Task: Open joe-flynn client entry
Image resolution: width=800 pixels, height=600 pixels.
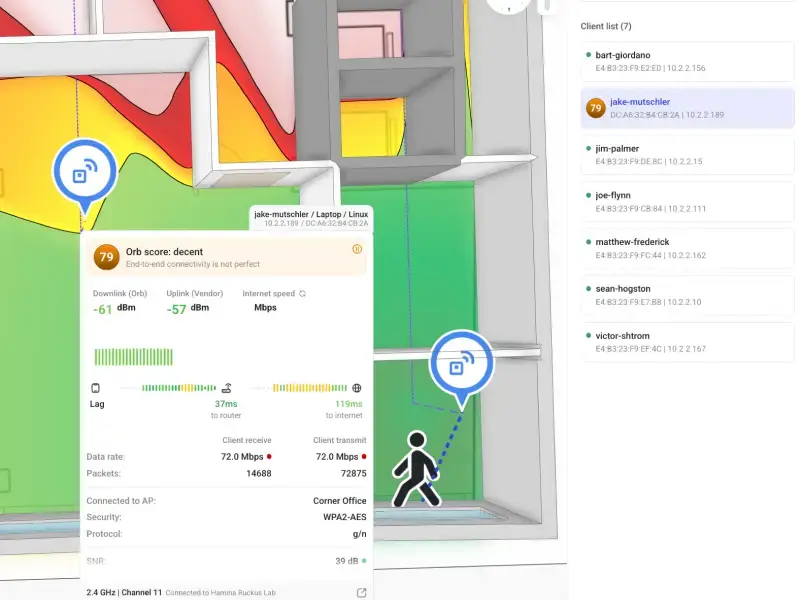Action: click(x=686, y=201)
